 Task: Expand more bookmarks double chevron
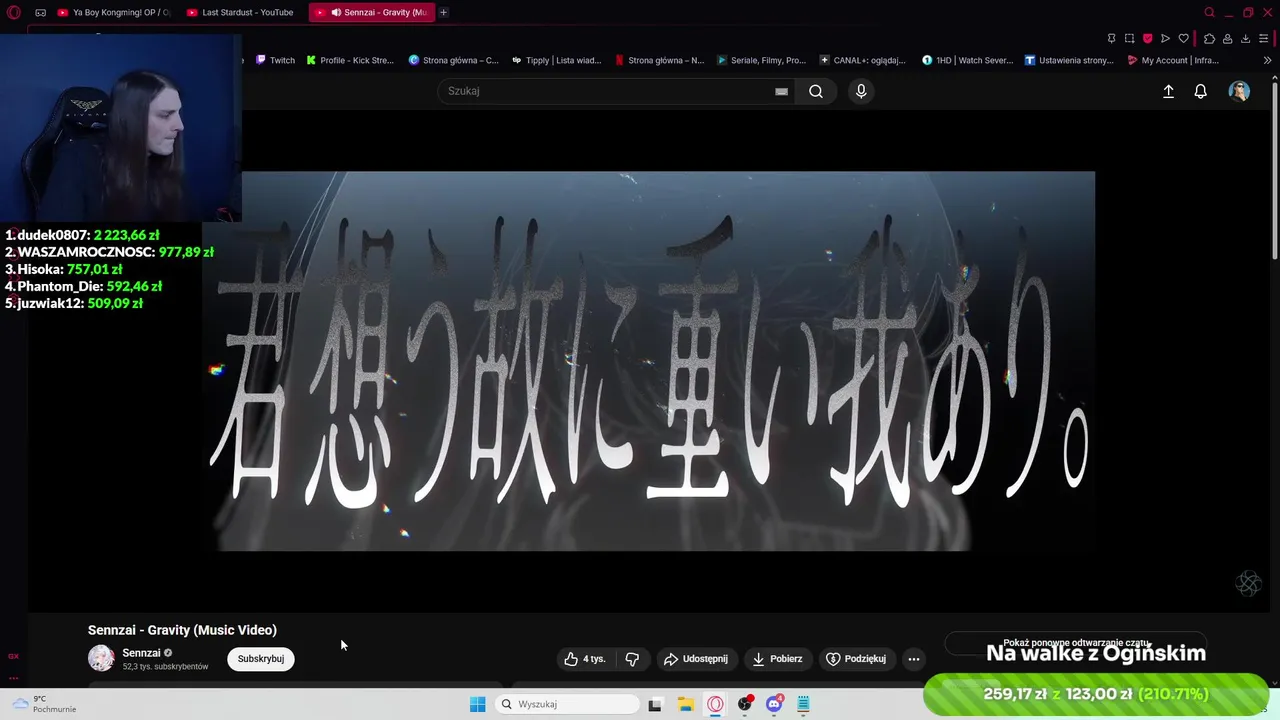coord(1267,60)
